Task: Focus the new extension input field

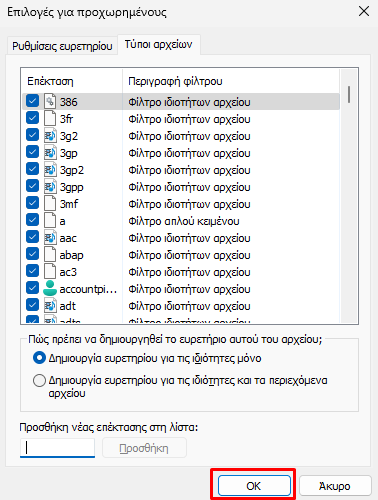Action: 57,448
